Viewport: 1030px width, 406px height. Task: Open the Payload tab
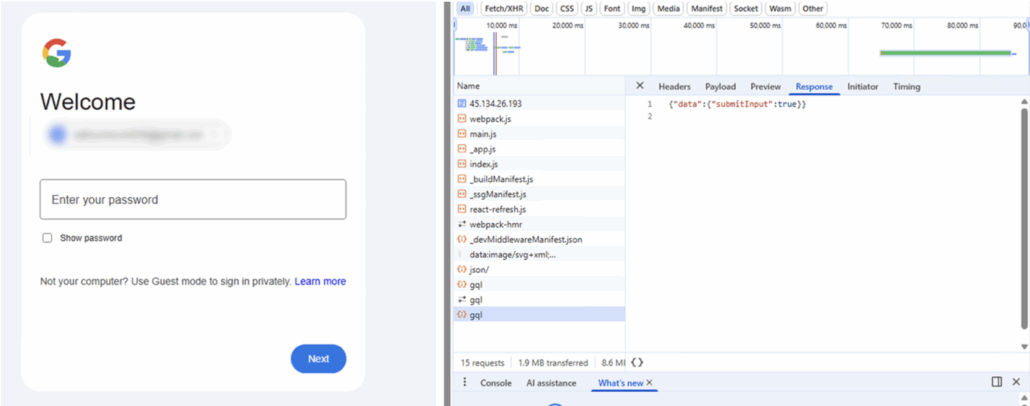(720, 87)
